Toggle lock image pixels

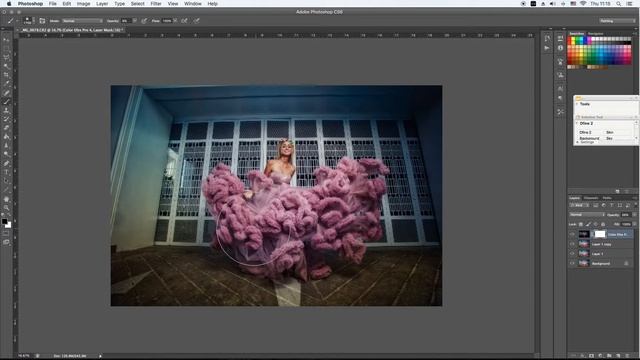click(x=588, y=224)
